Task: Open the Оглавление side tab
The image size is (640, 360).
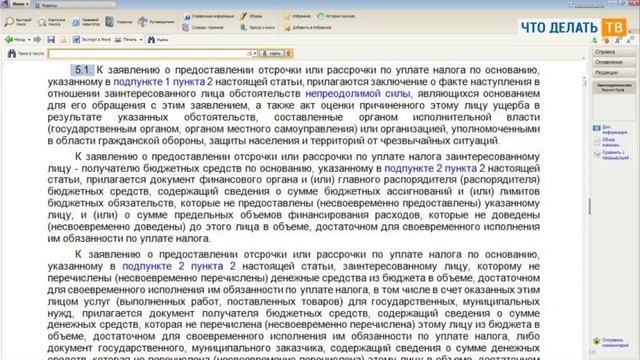Action: click(613, 62)
